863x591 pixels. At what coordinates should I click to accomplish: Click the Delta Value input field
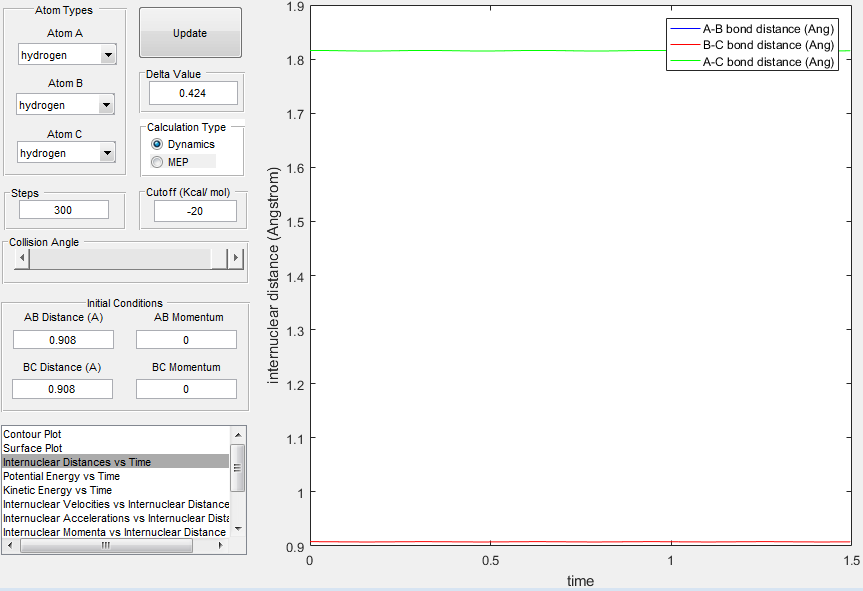point(193,93)
